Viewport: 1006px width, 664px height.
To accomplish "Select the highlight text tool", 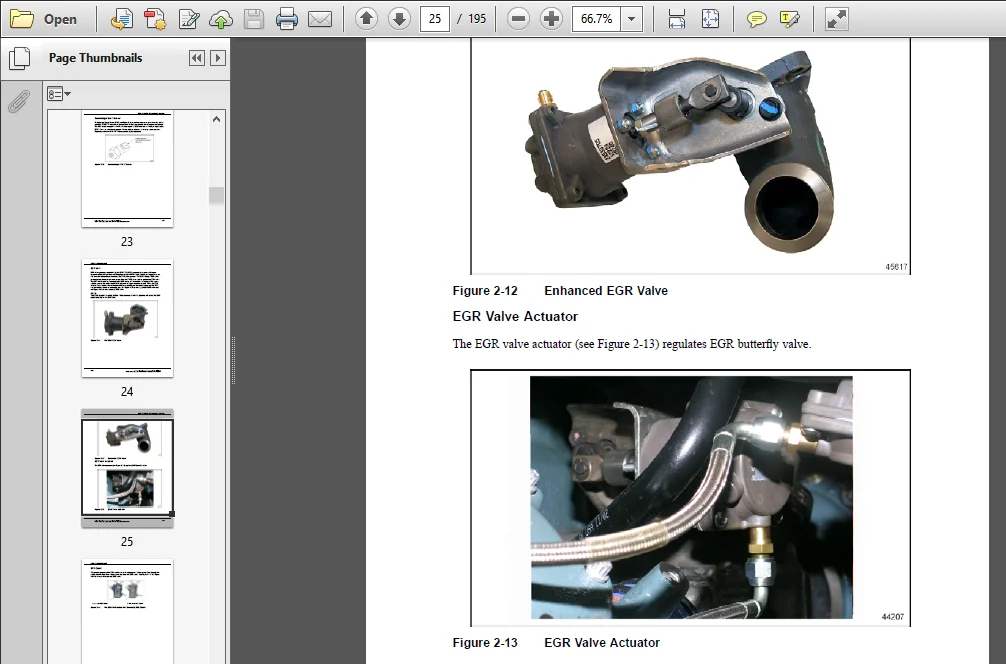I will [790, 19].
